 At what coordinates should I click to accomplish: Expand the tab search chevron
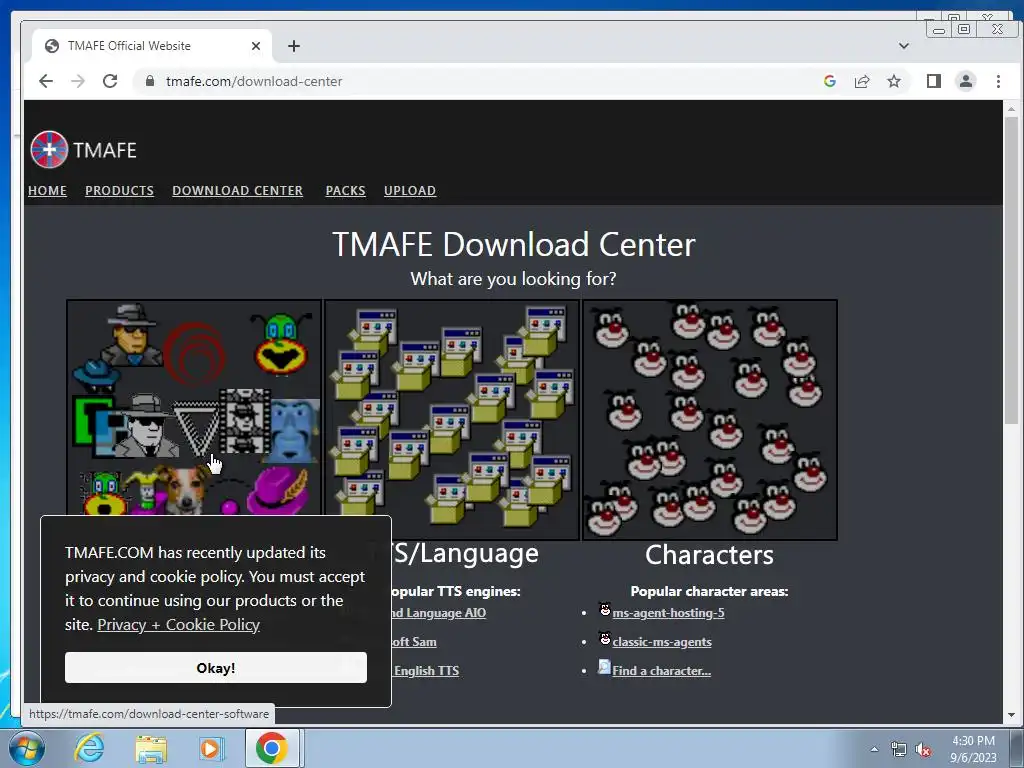(904, 46)
